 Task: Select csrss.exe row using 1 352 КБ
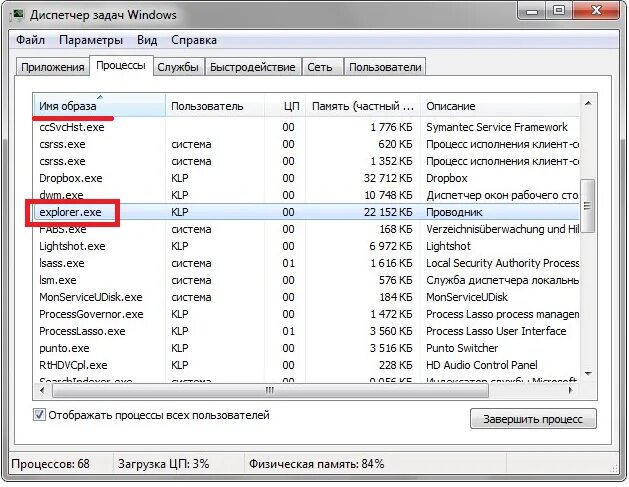pos(307,161)
